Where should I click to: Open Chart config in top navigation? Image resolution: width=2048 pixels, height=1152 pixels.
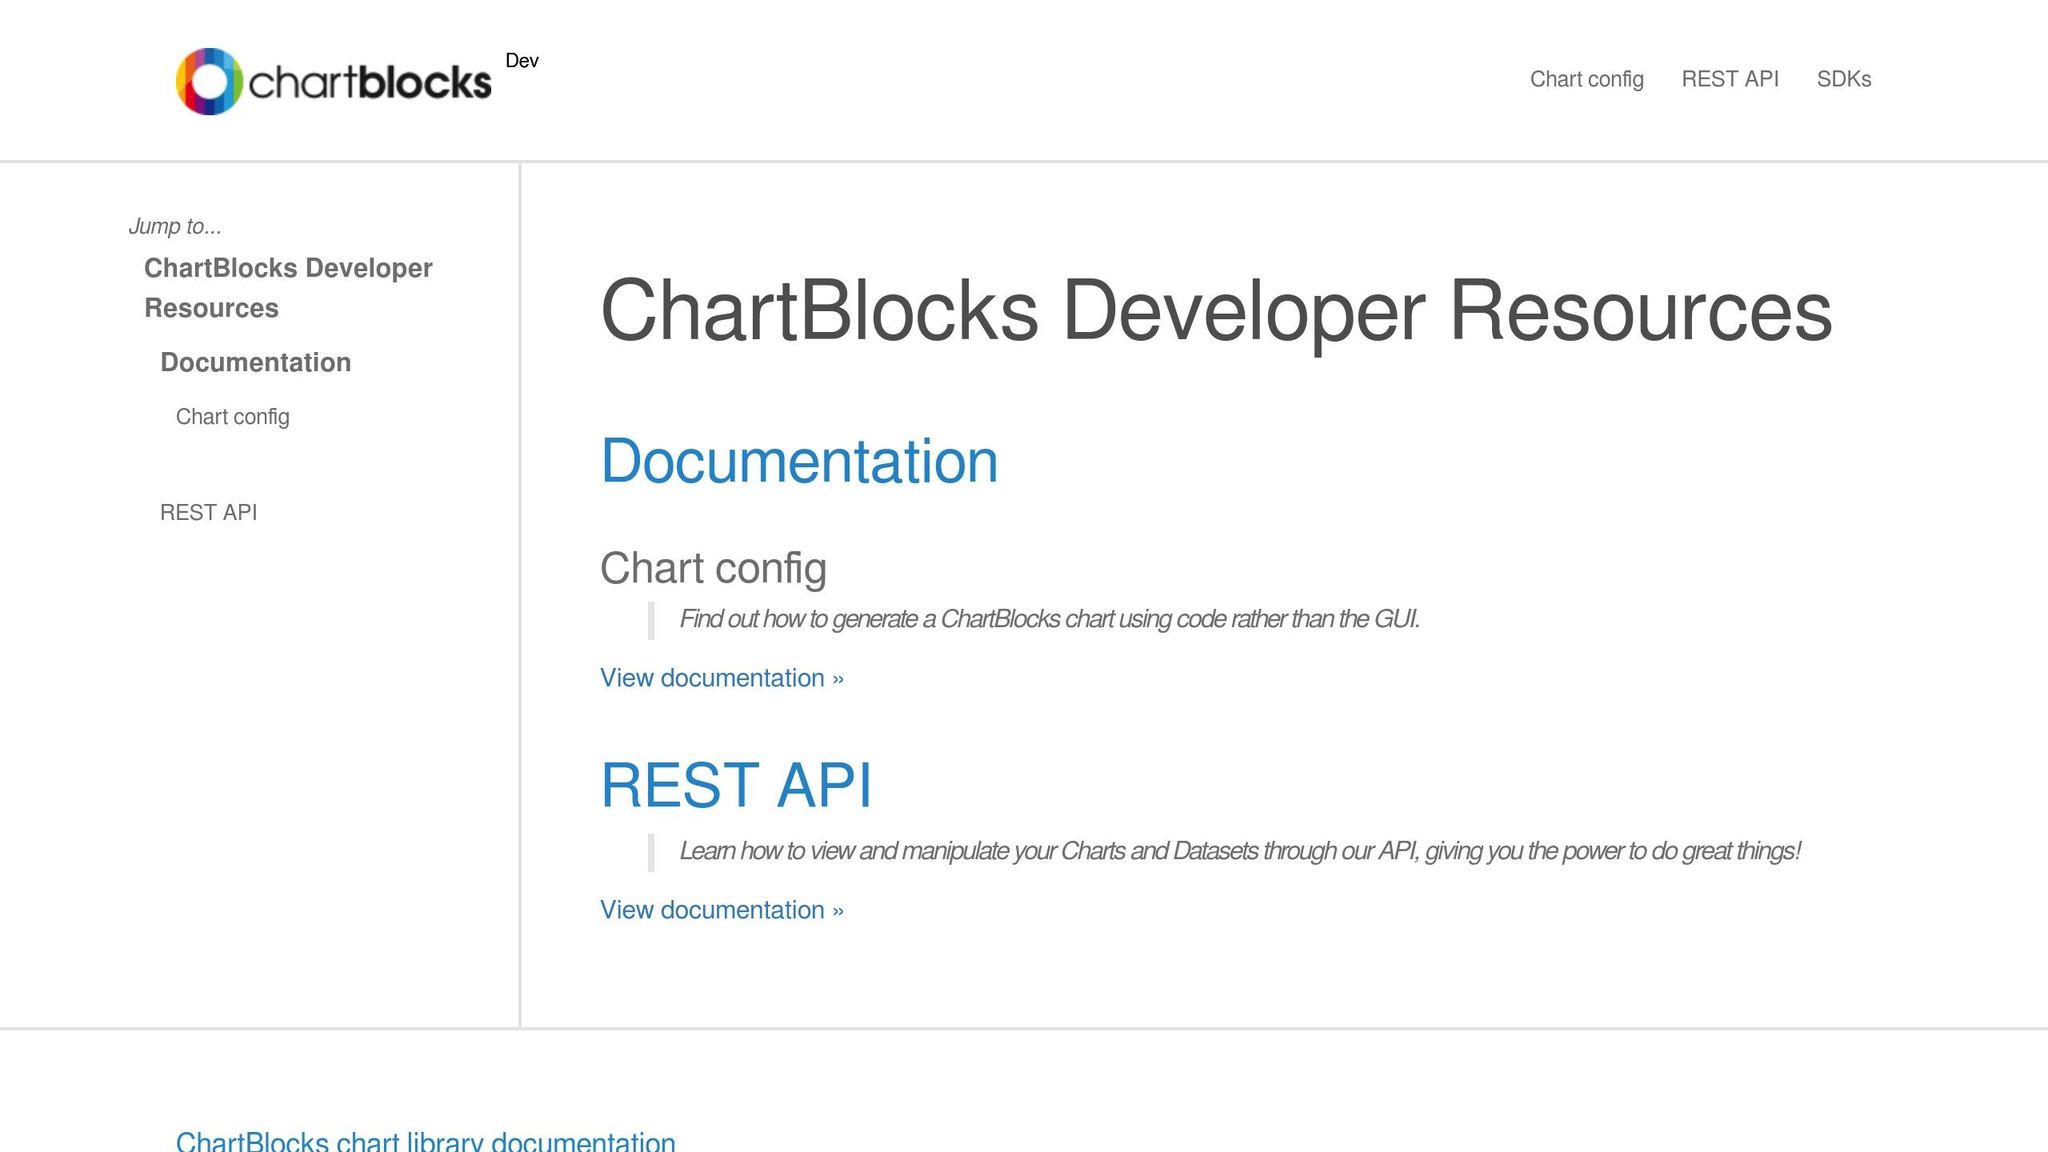click(1586, 79)
